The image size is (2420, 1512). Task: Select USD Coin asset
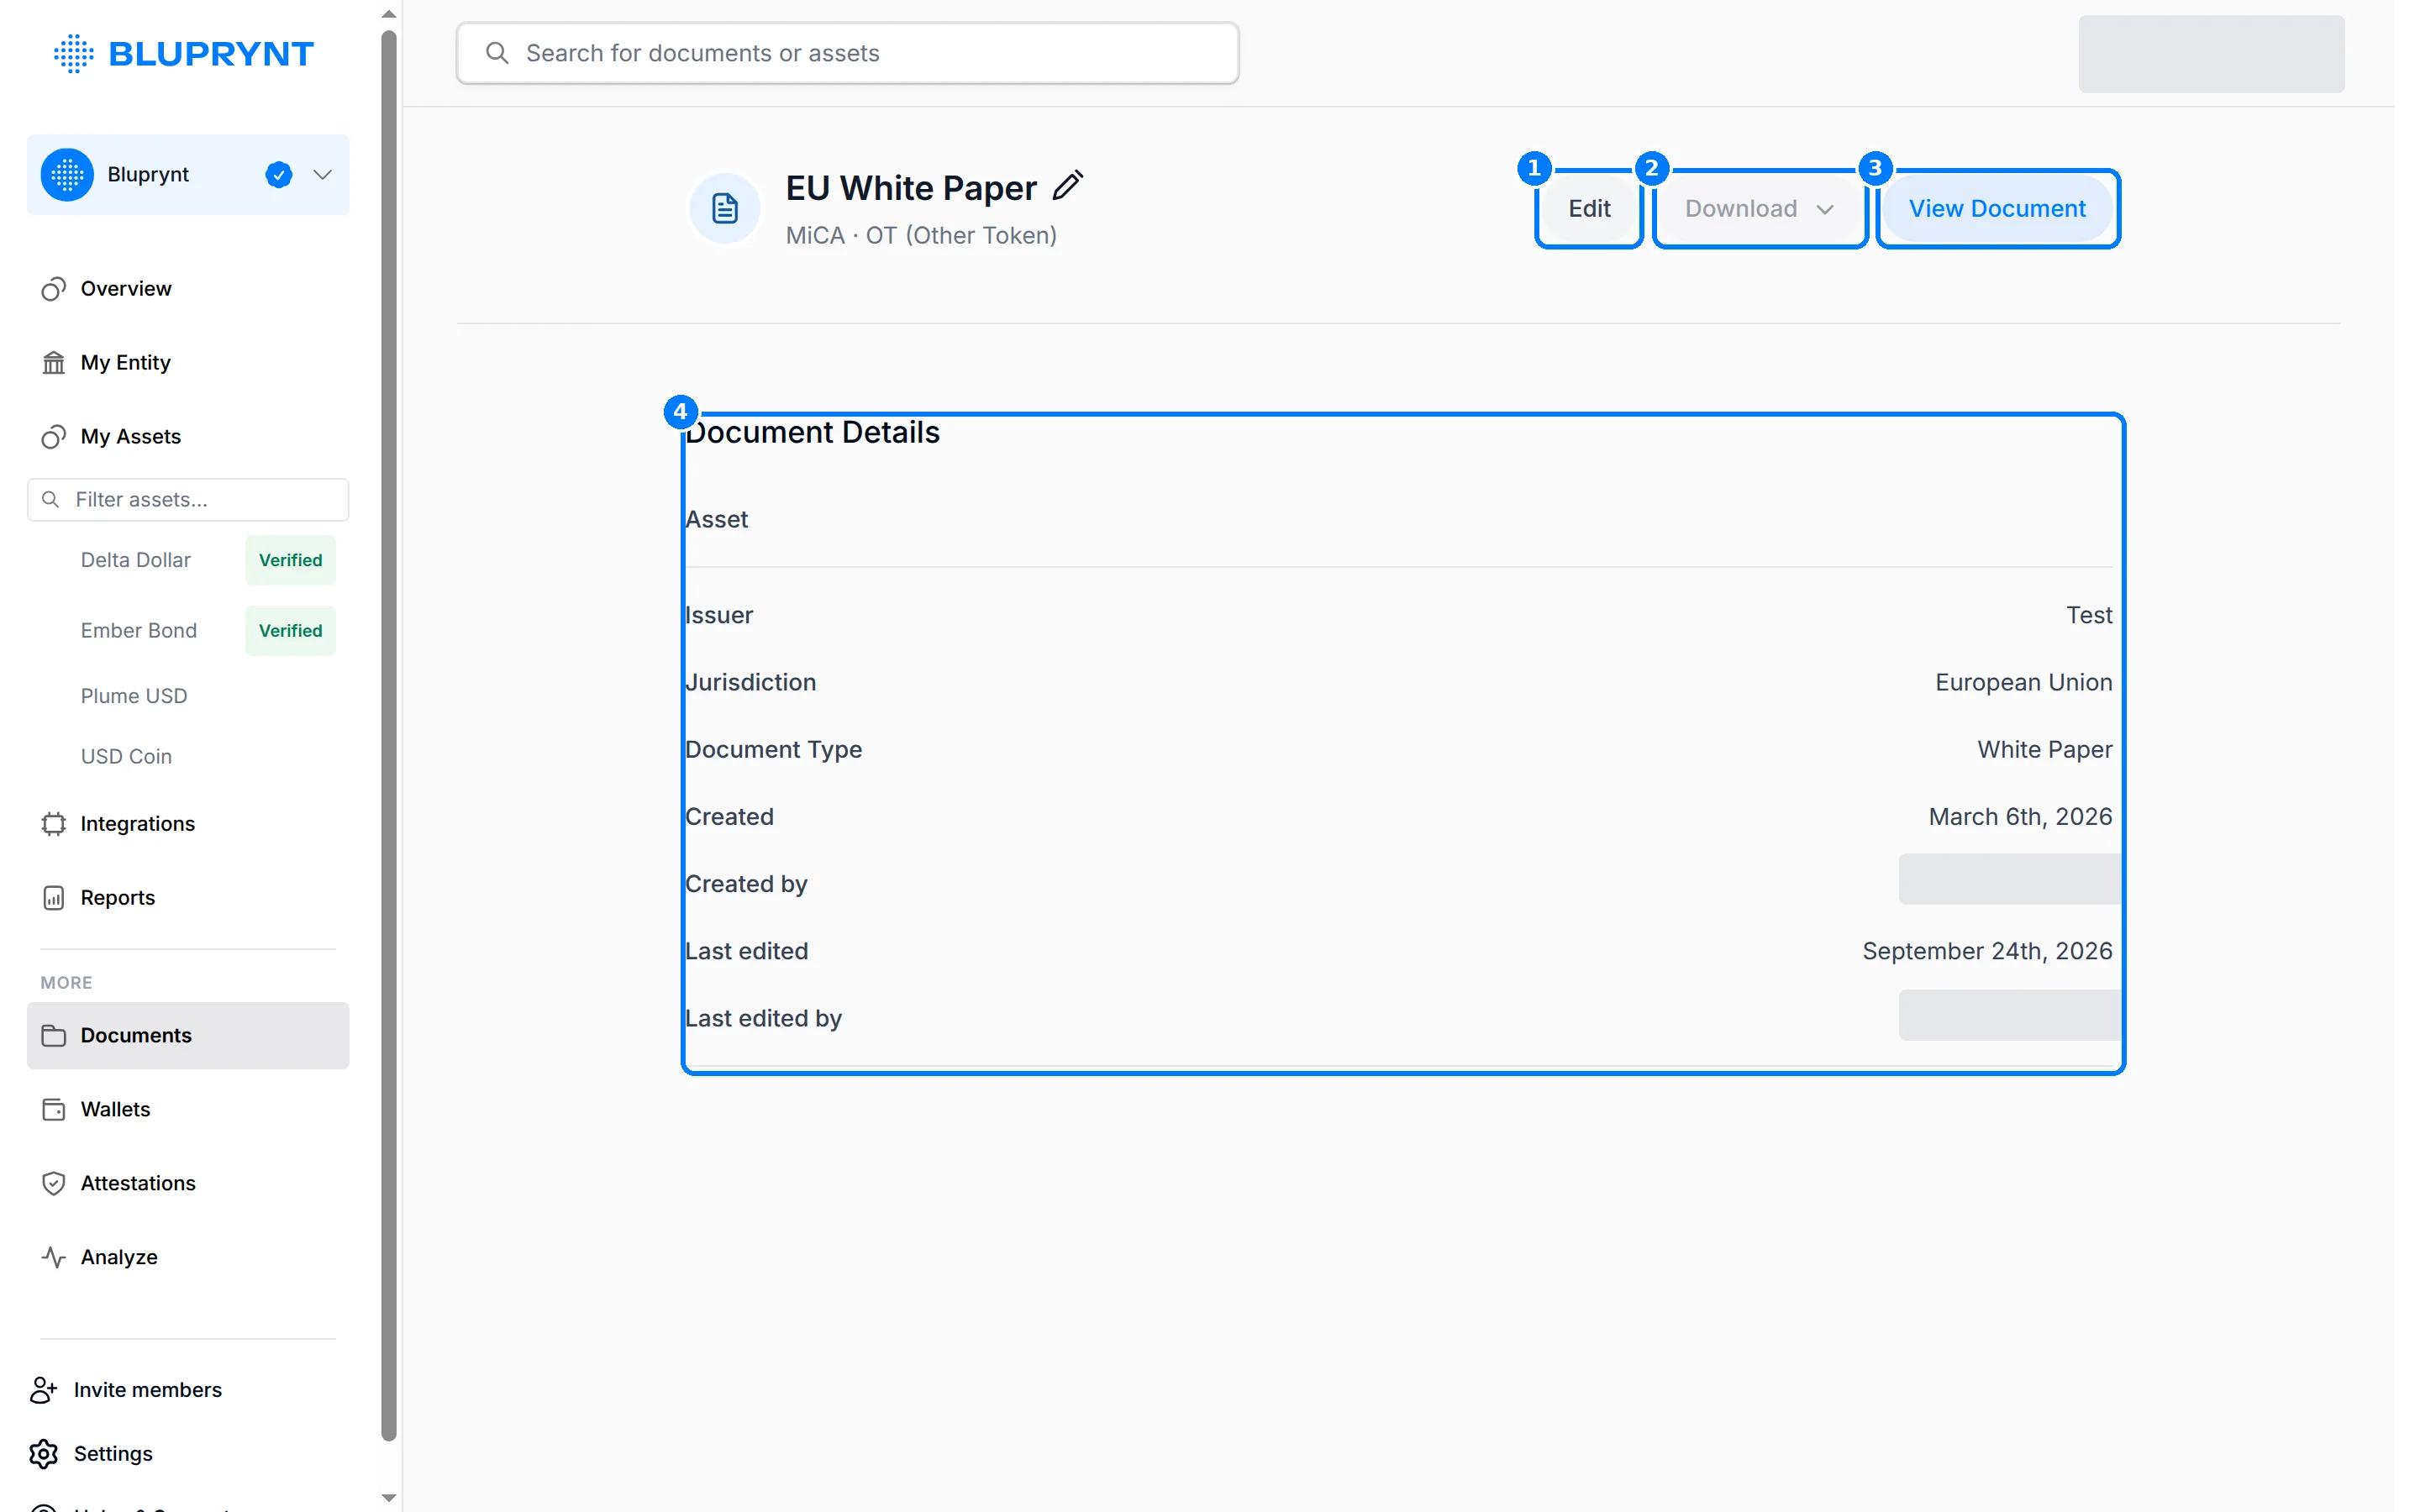[127, 757]
